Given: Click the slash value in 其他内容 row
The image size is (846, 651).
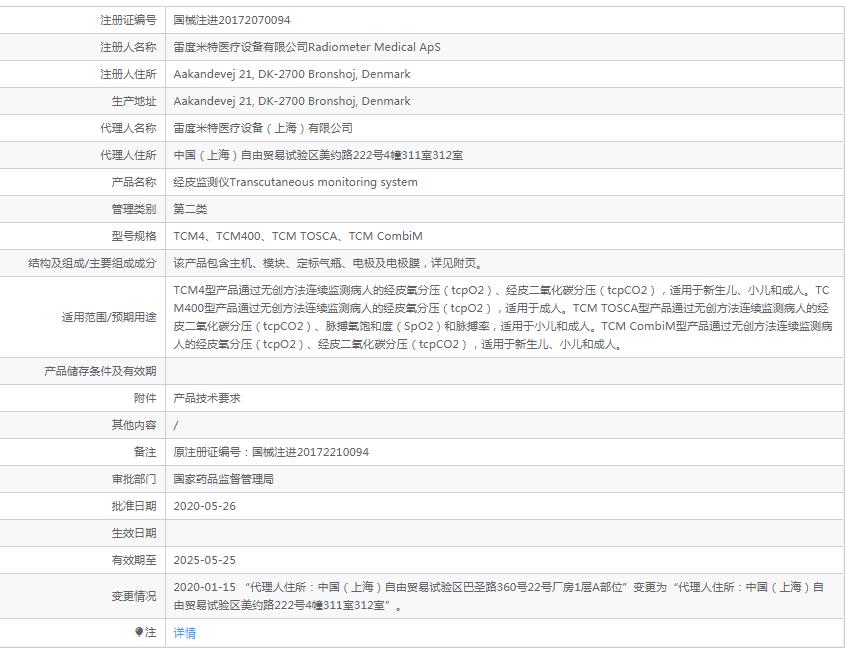Looking at the screenshot, I should [176, 425].
